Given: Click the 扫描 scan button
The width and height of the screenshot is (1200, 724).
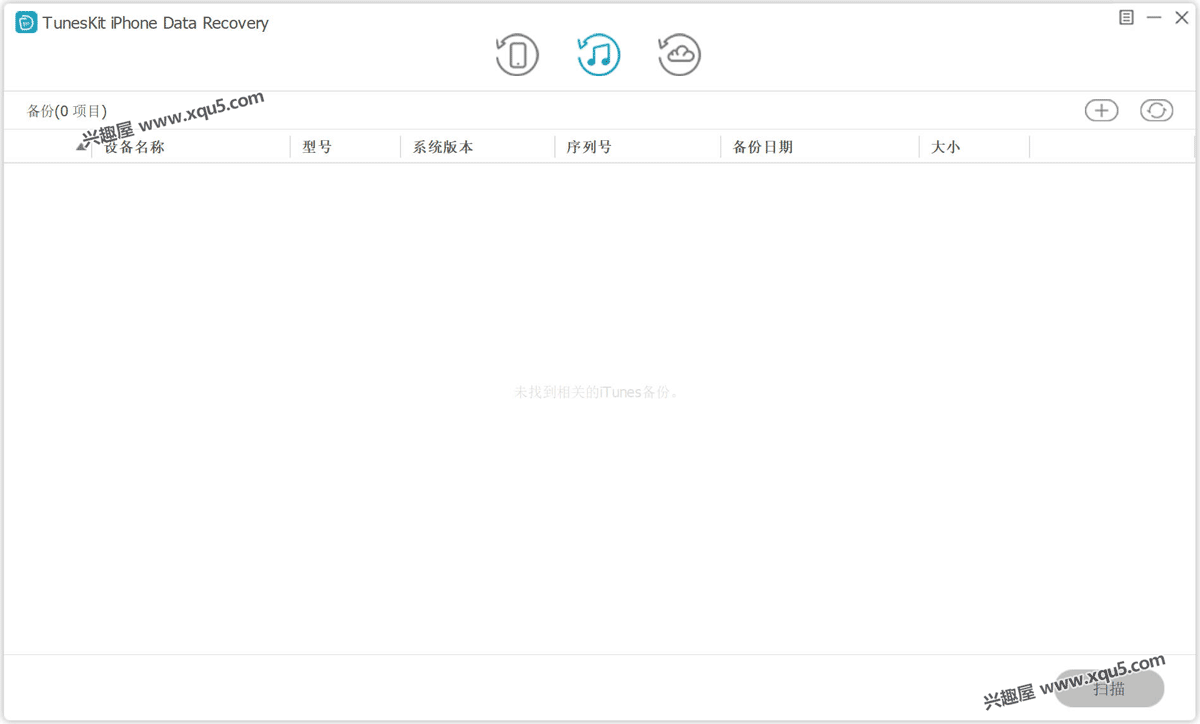Looking at the screenshot, I should (x=1109, y=689).
